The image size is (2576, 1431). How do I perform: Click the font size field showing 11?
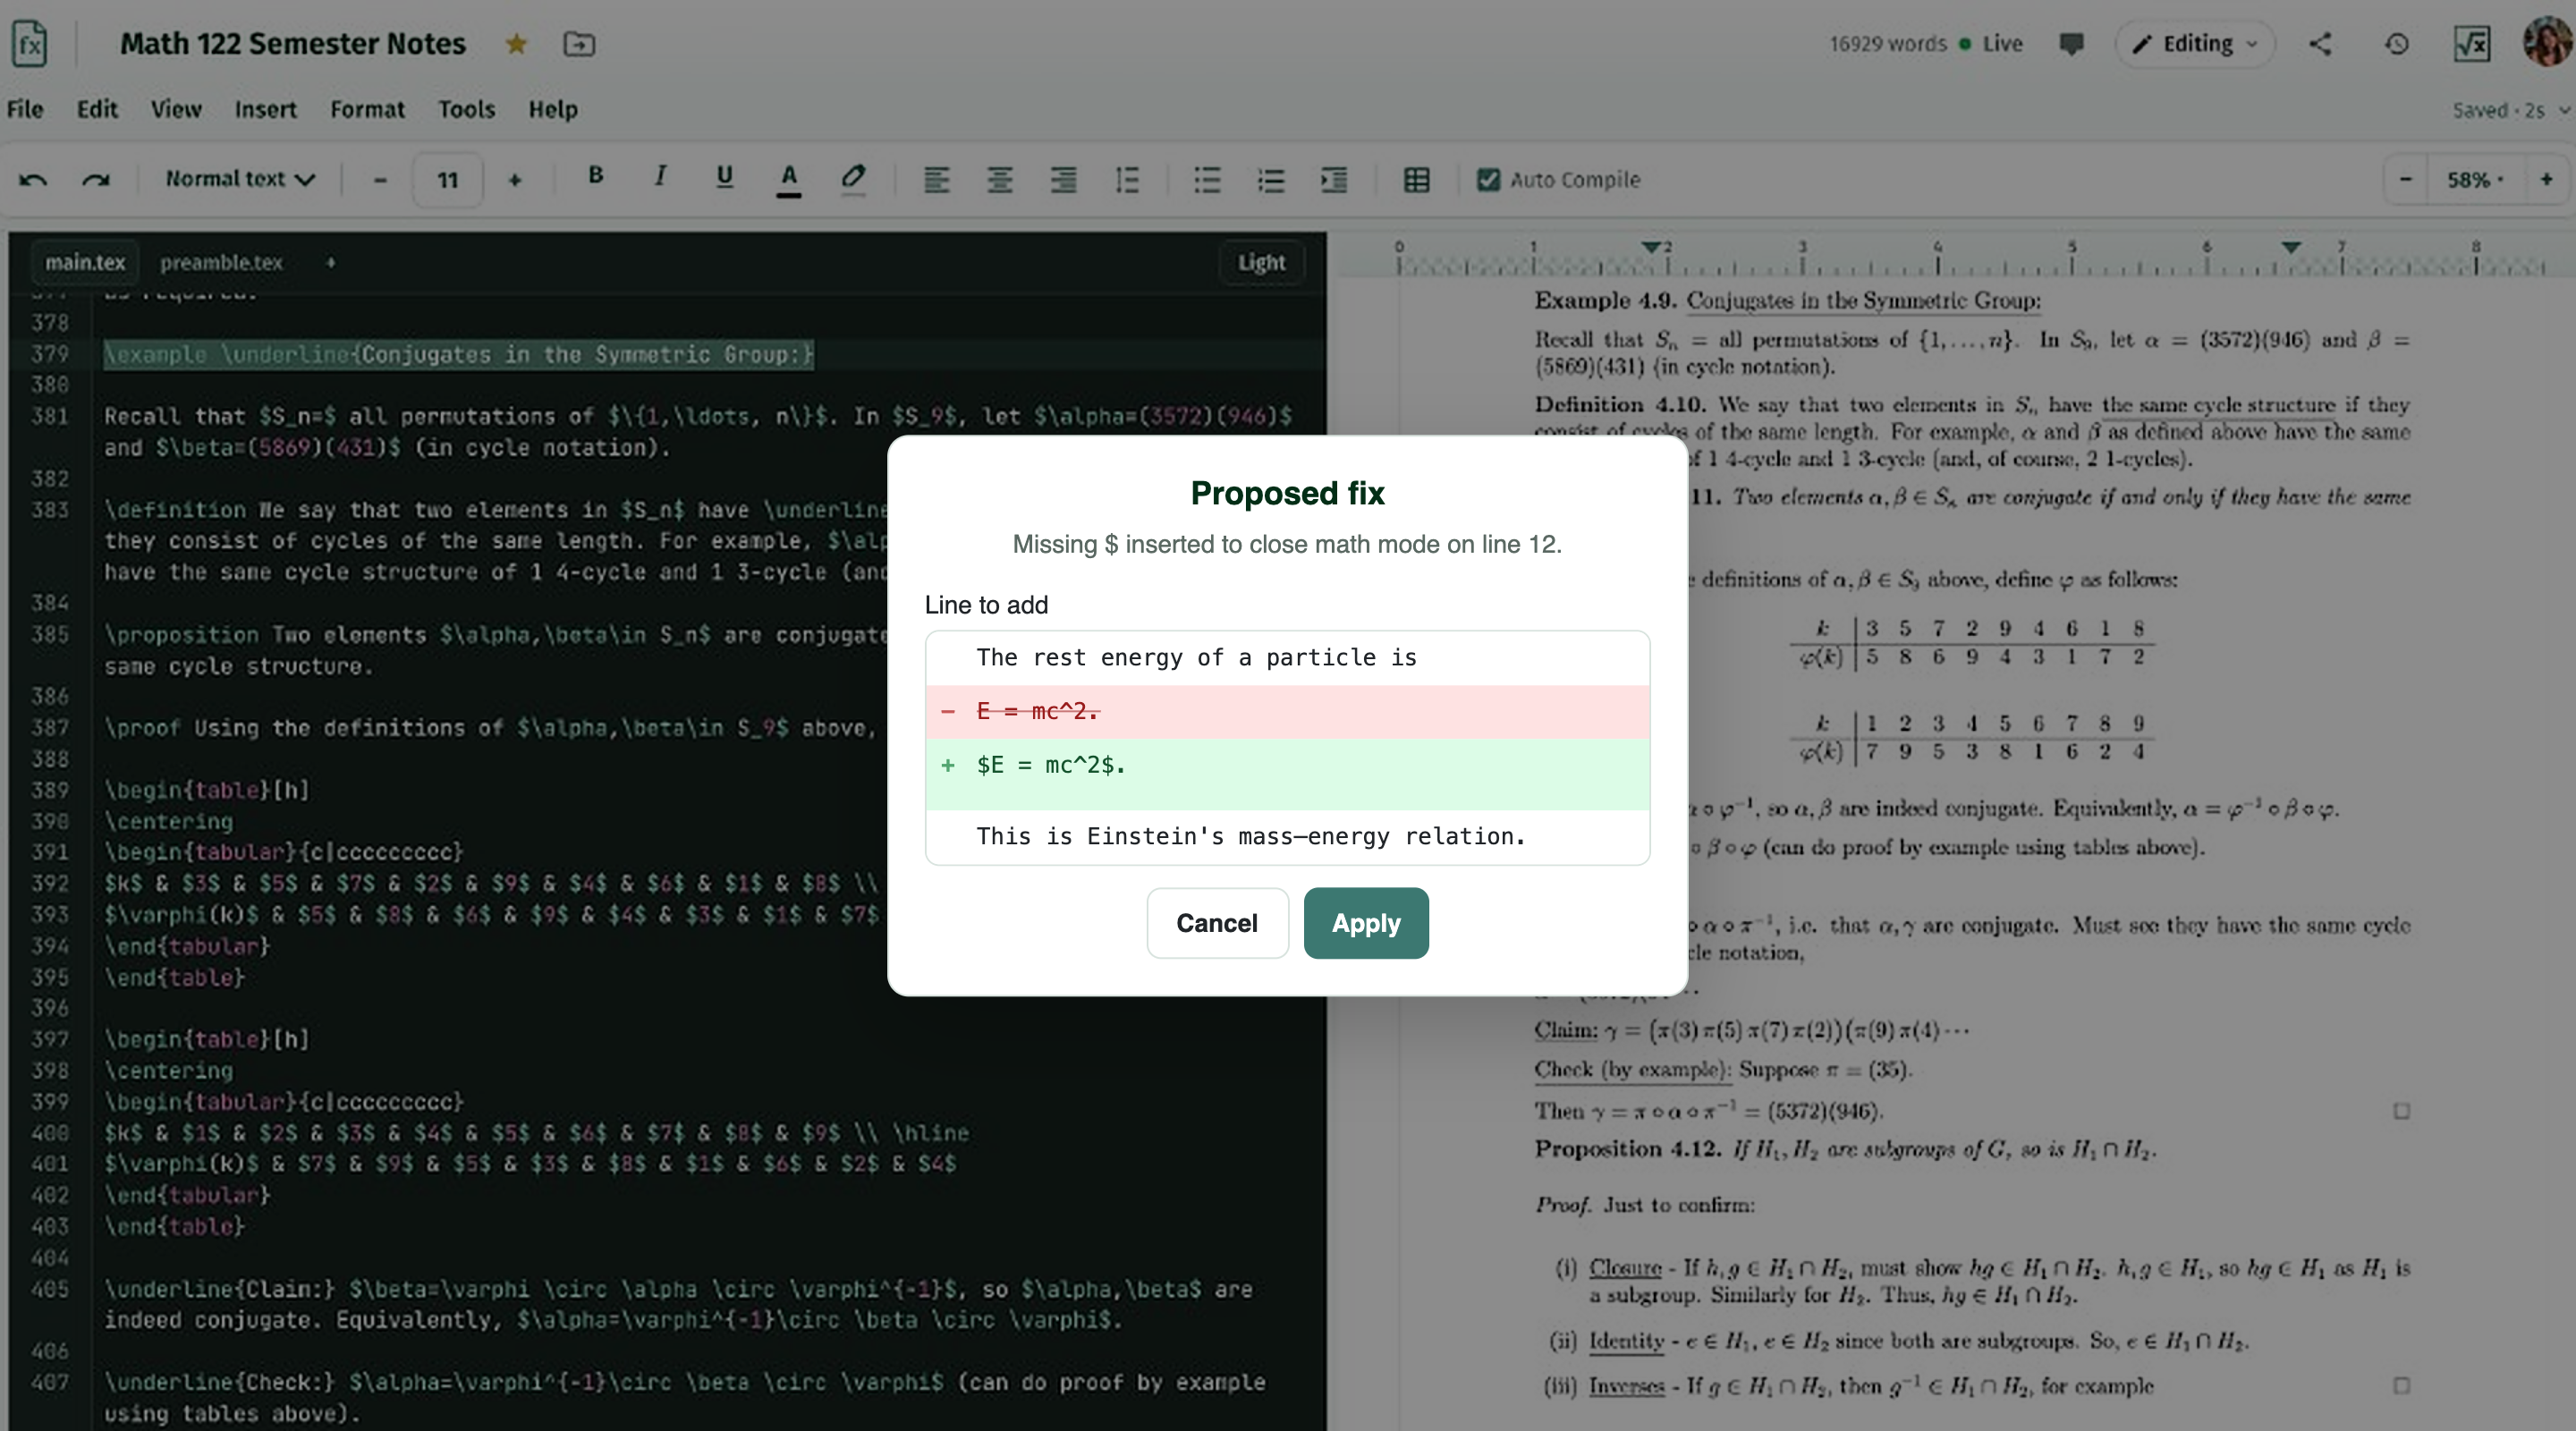pos(447,180)
